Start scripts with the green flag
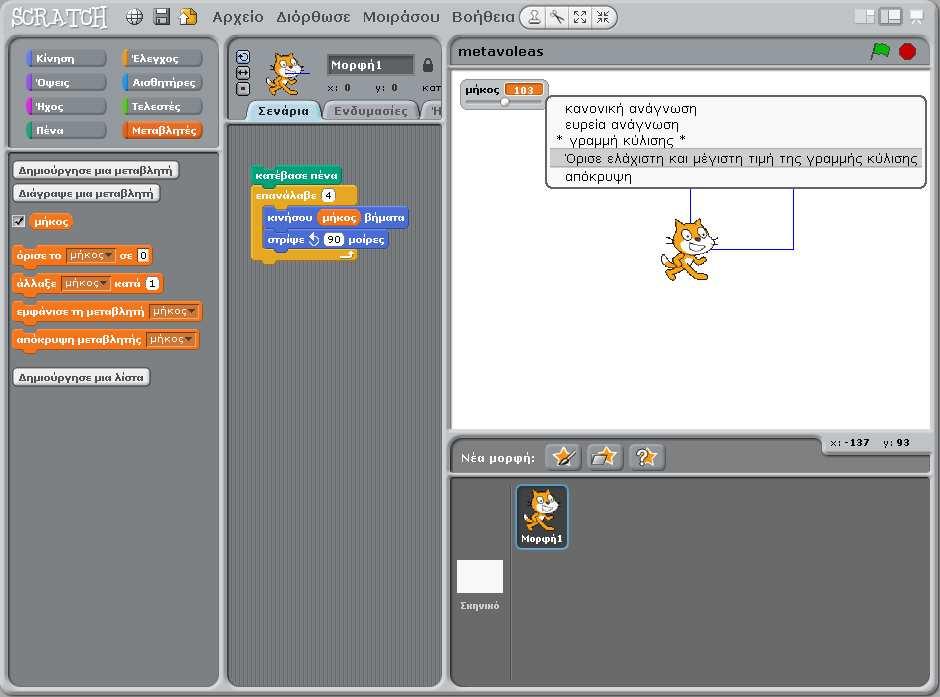This screenshot has width=940, height=697. pos(880,52)
